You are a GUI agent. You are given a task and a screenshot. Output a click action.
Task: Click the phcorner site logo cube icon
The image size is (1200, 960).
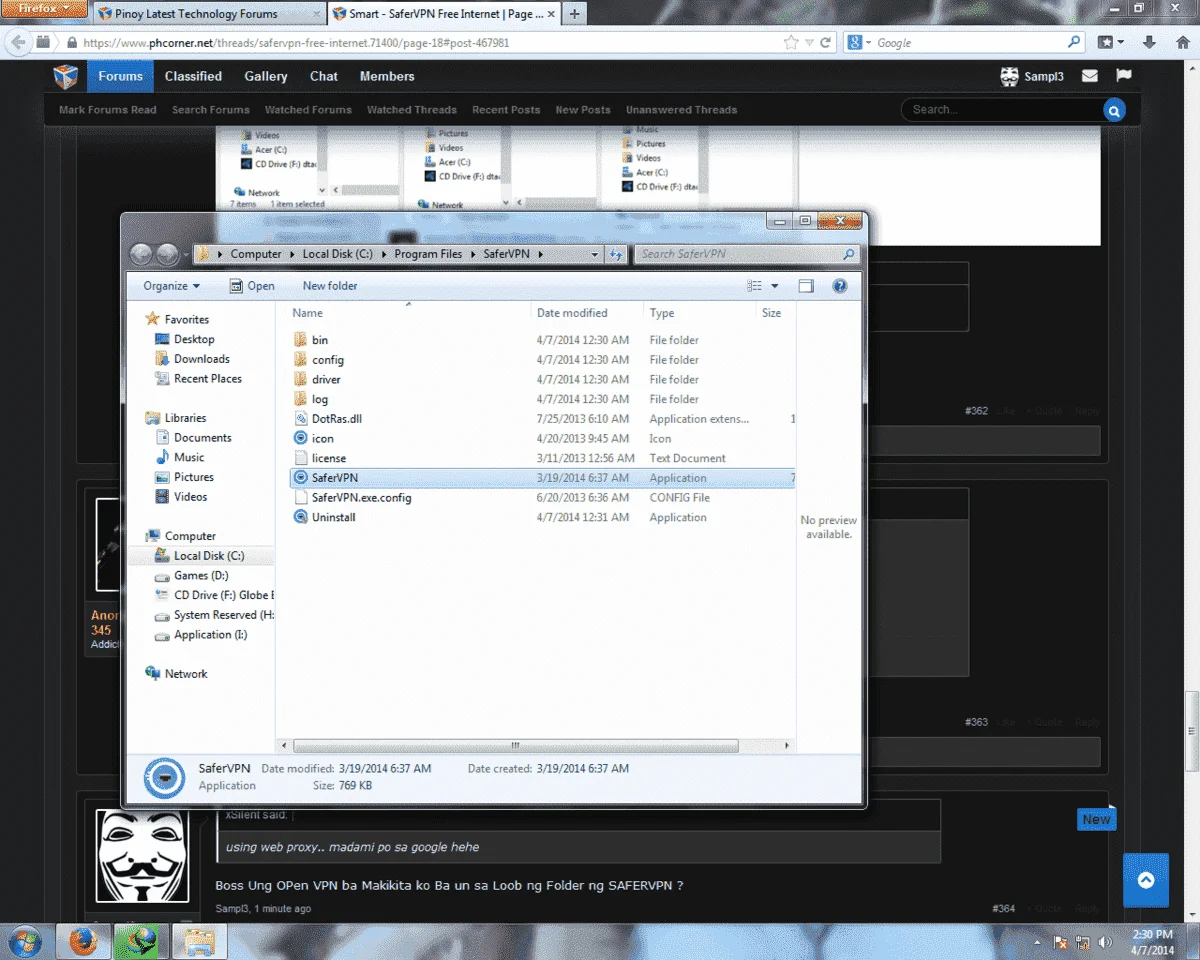tap(65, 76)
